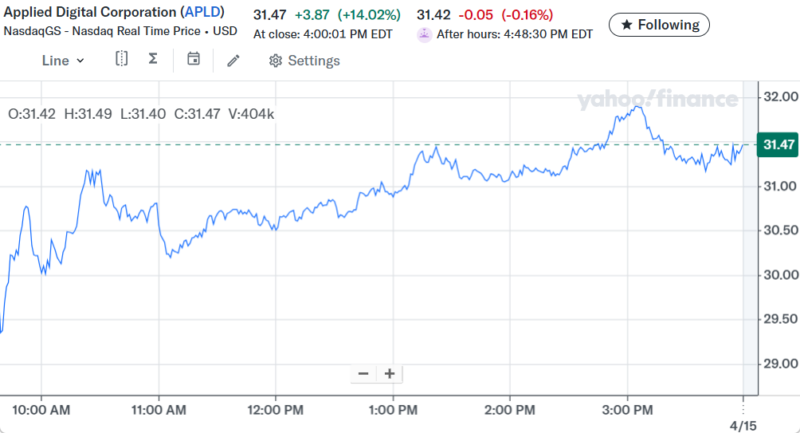Zoom in with the plus button
800x433 pixels.
pyautogui.click(x=389, y=374)
